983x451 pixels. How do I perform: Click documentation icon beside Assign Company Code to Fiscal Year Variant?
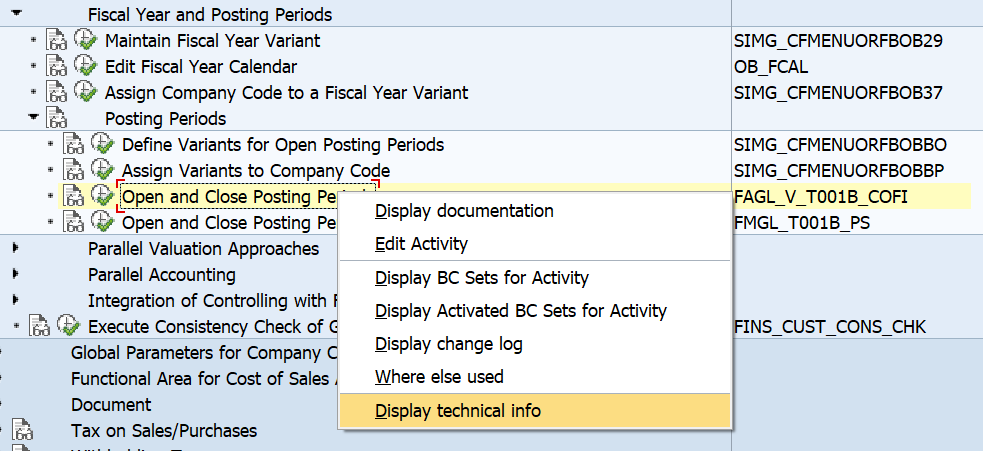tap(57, 93)
